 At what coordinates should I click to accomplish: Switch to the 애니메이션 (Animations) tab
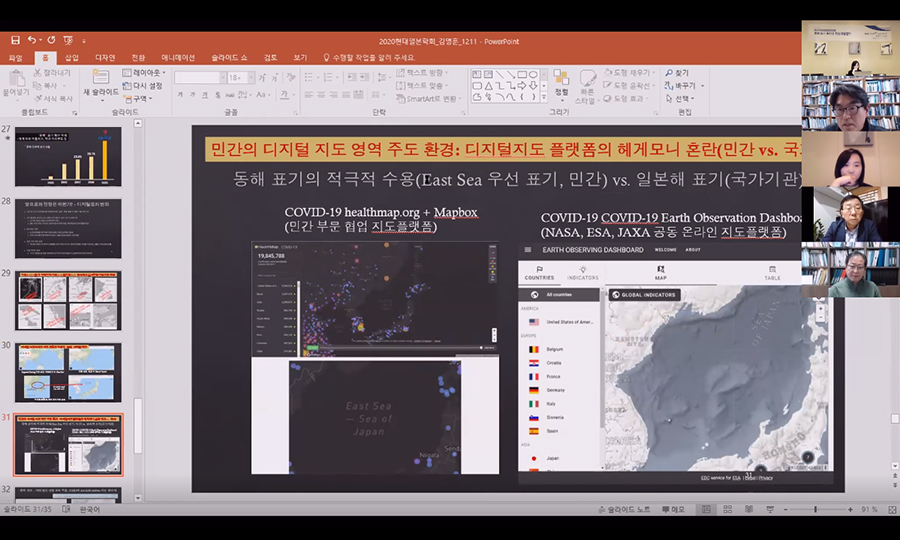point(178,57)
